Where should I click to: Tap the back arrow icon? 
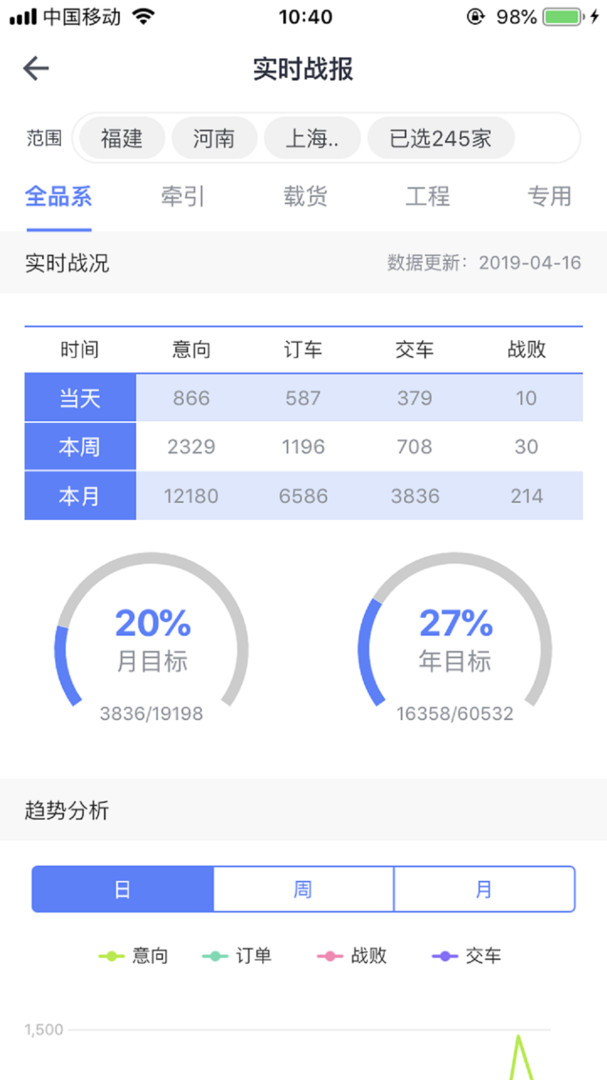[x=36, y=68]
